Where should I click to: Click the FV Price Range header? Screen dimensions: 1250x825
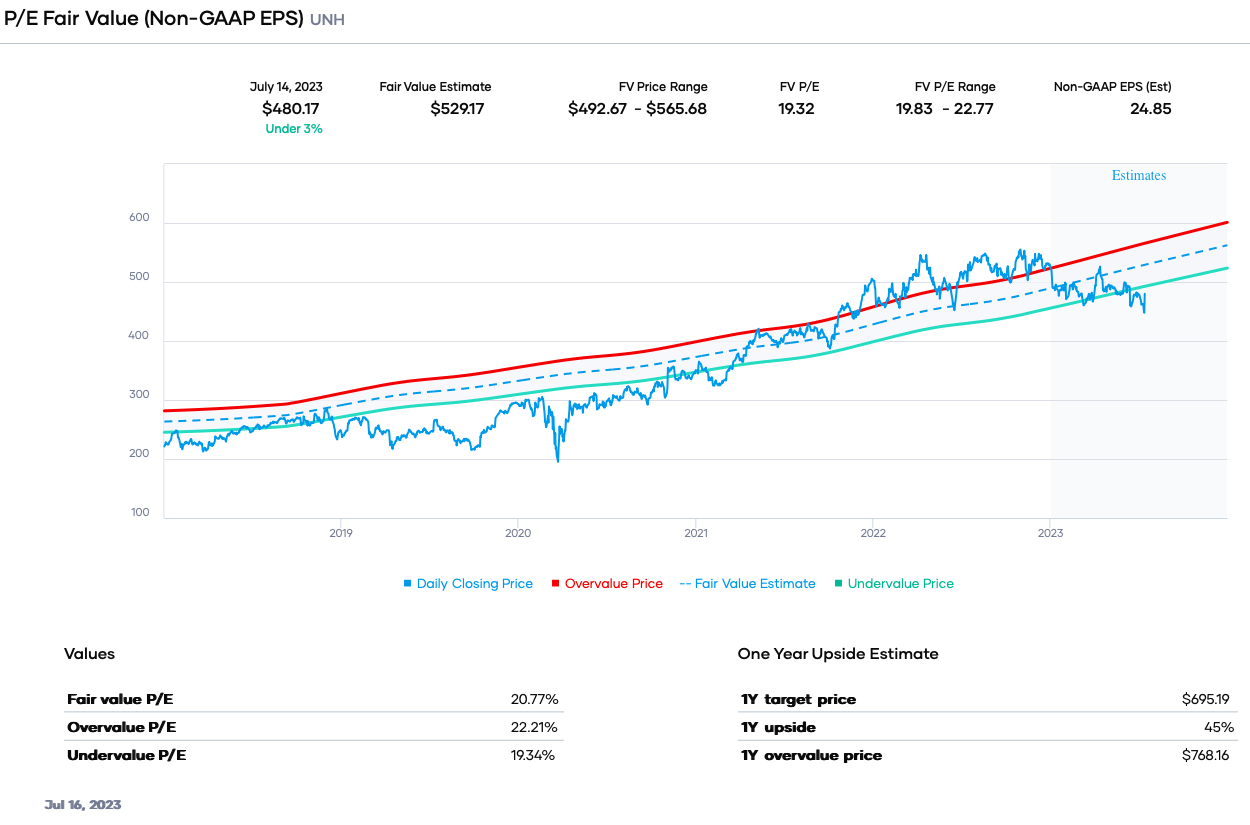pyautogui.click(x=663, y=87)
